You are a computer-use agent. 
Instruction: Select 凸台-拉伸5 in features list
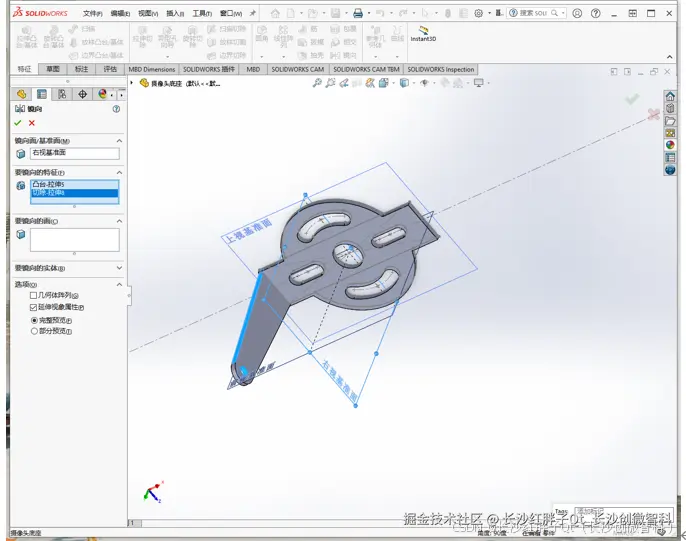tap(74, 185)
